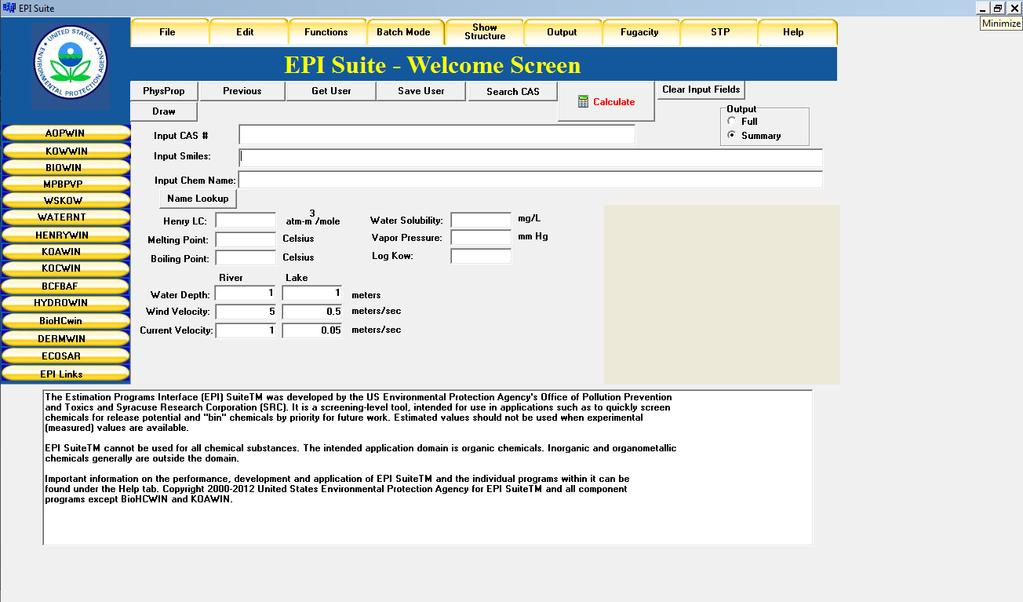Click the River Current Velocity field
The image size is (1023, 602).
point(245,331)
